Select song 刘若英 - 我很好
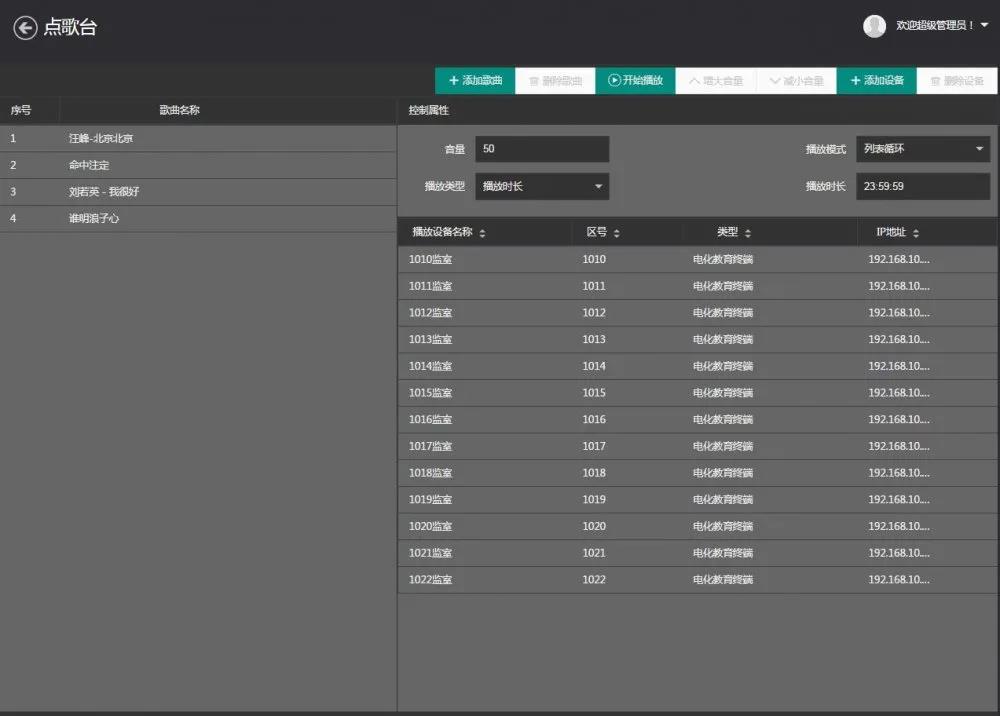The width and height of the screenshot is (1000, 716). (103, 191)
